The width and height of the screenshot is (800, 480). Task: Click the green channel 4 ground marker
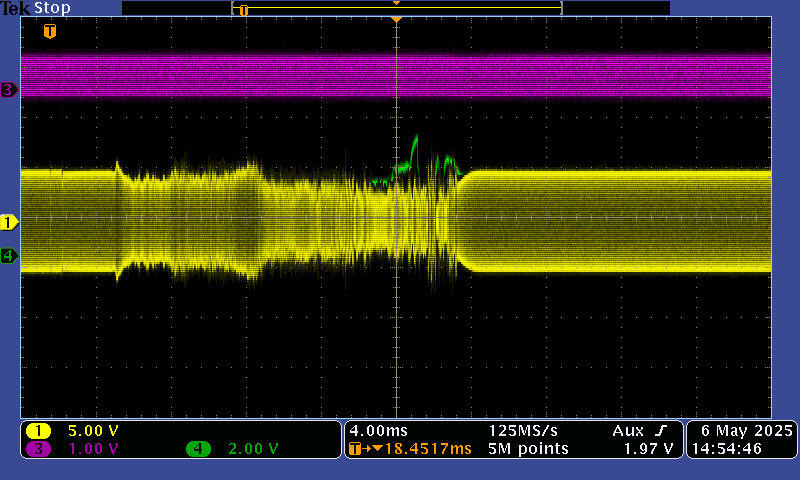coord(9,255)
